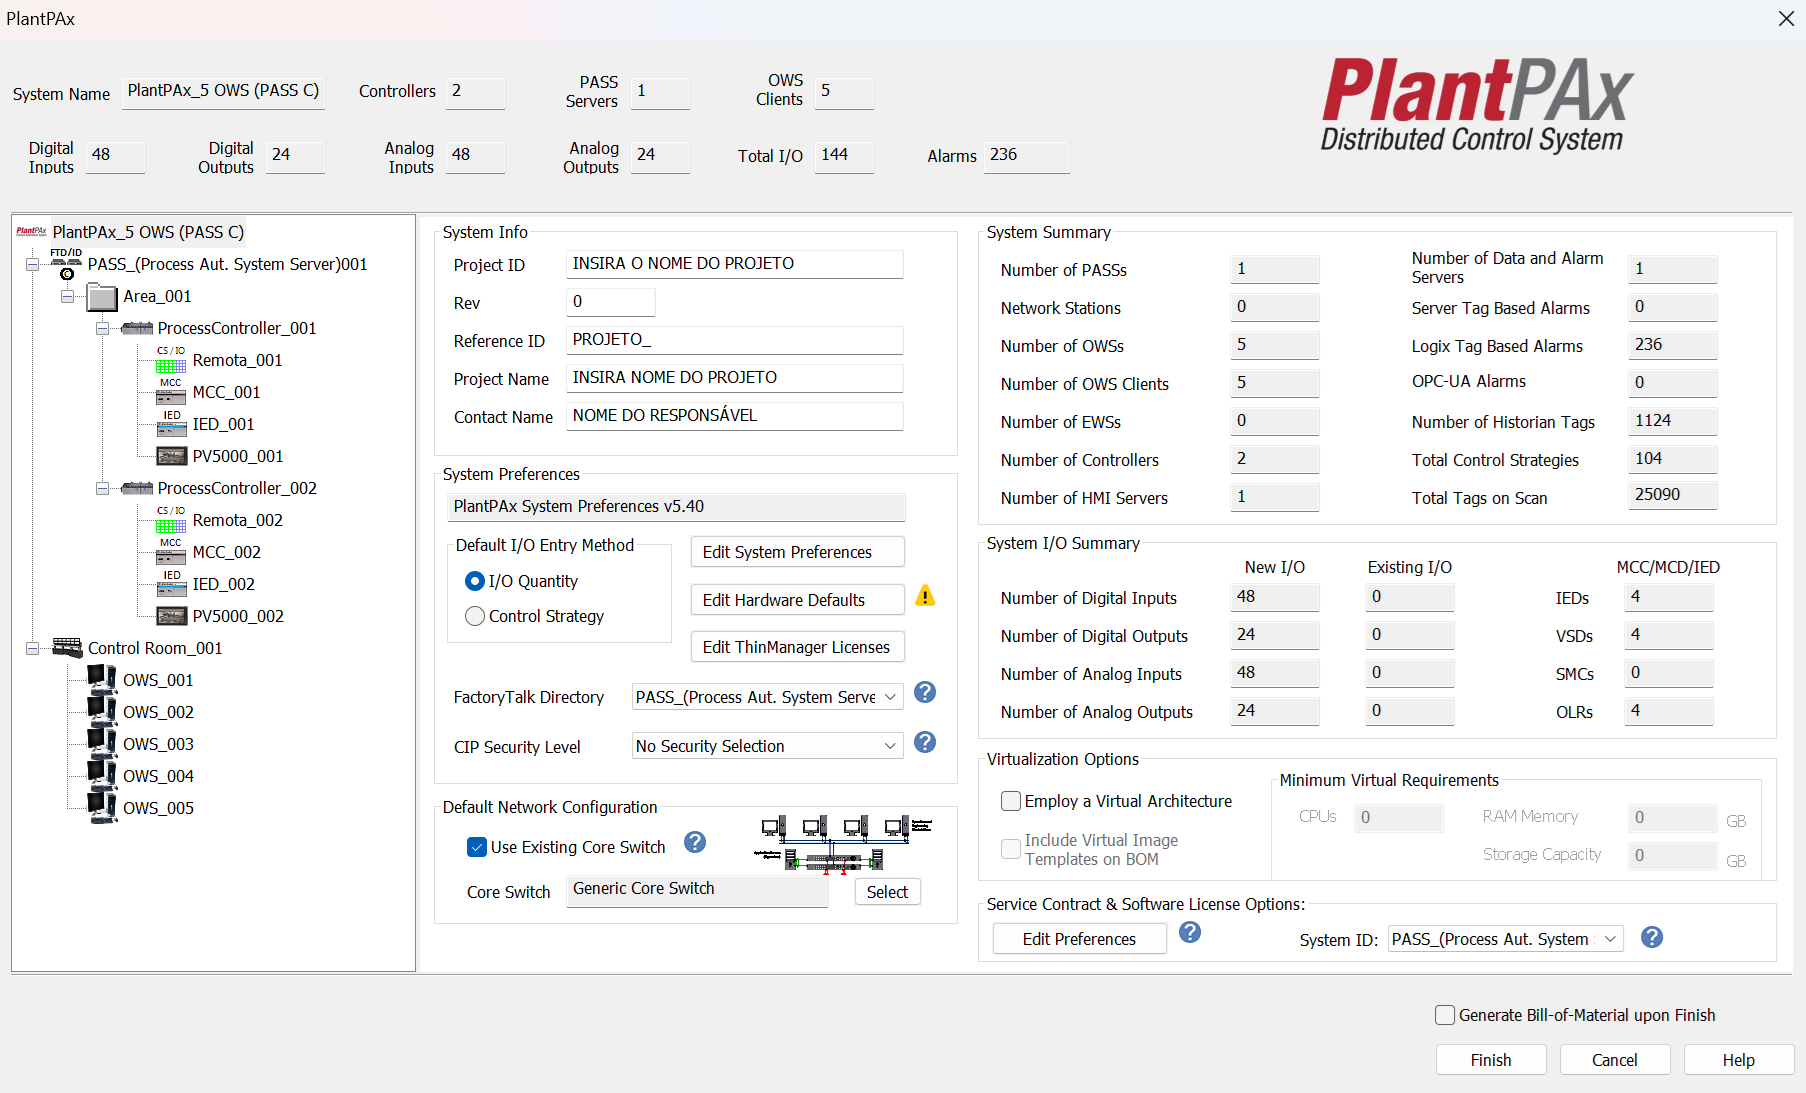Image resolution: width=1806 pixels, height=1093 pixels.
Task: Click the IED_002 device icon
Action: point(171,584)
